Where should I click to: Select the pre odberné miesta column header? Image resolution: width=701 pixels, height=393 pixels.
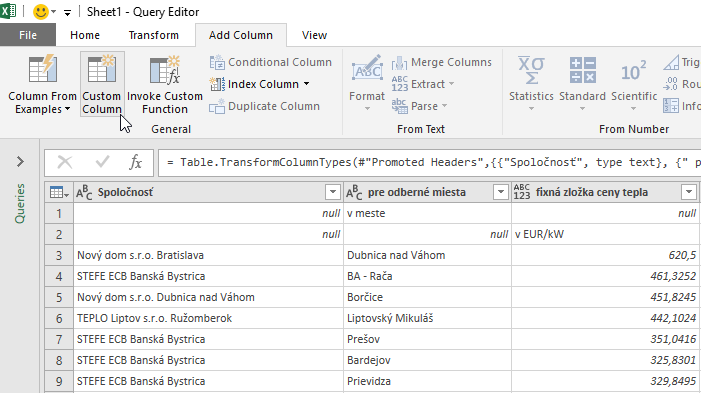click(427, 192)
